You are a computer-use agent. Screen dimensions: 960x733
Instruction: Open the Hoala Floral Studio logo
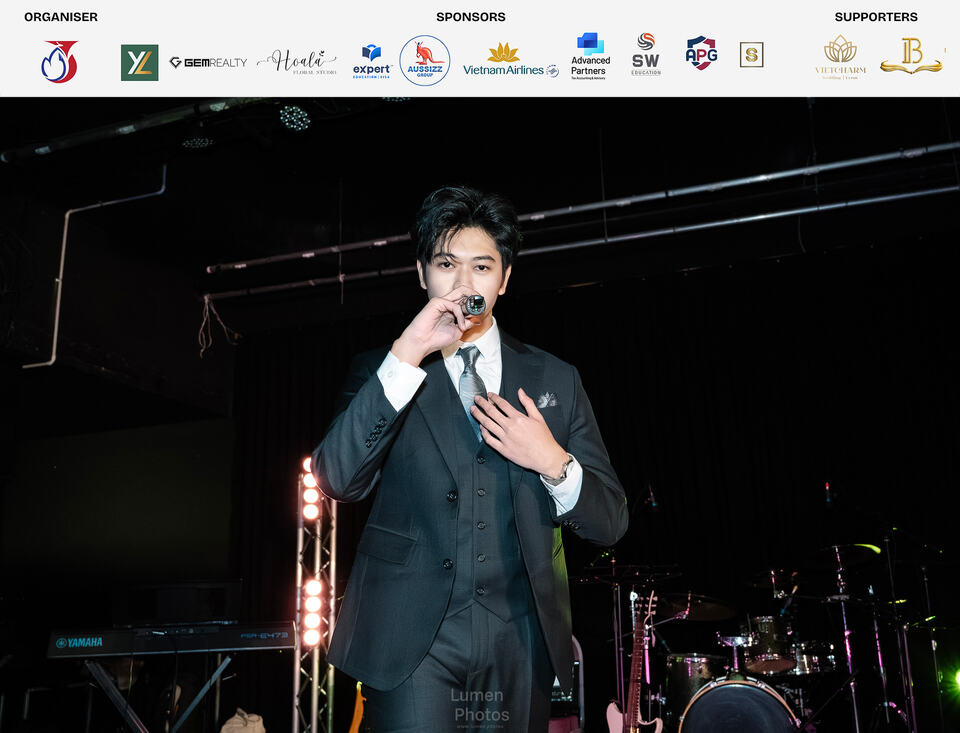(297, 62)
